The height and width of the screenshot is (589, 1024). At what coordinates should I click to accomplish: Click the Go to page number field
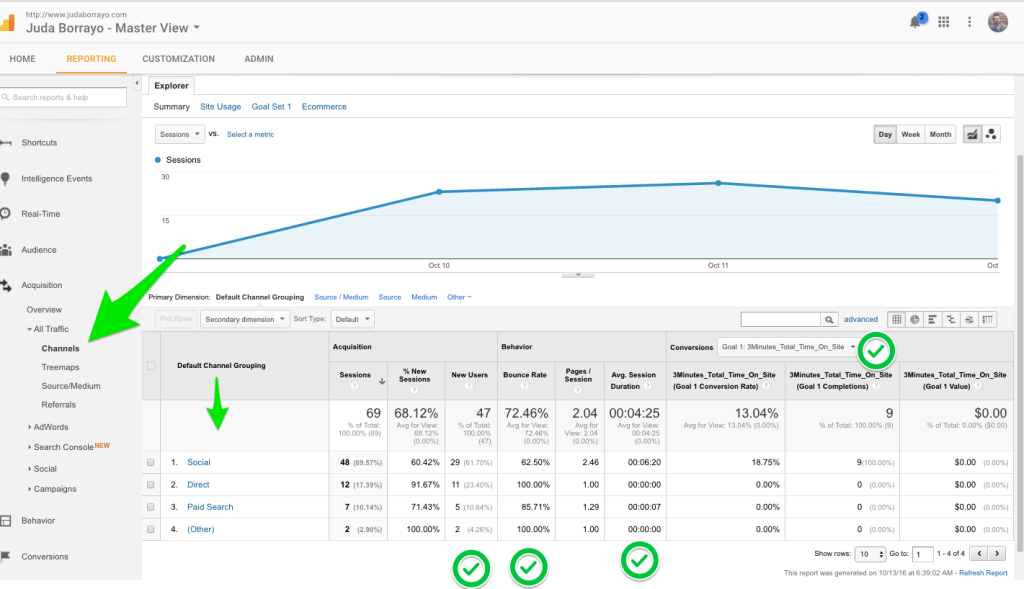pyautogui.click(x=922, y=554)
